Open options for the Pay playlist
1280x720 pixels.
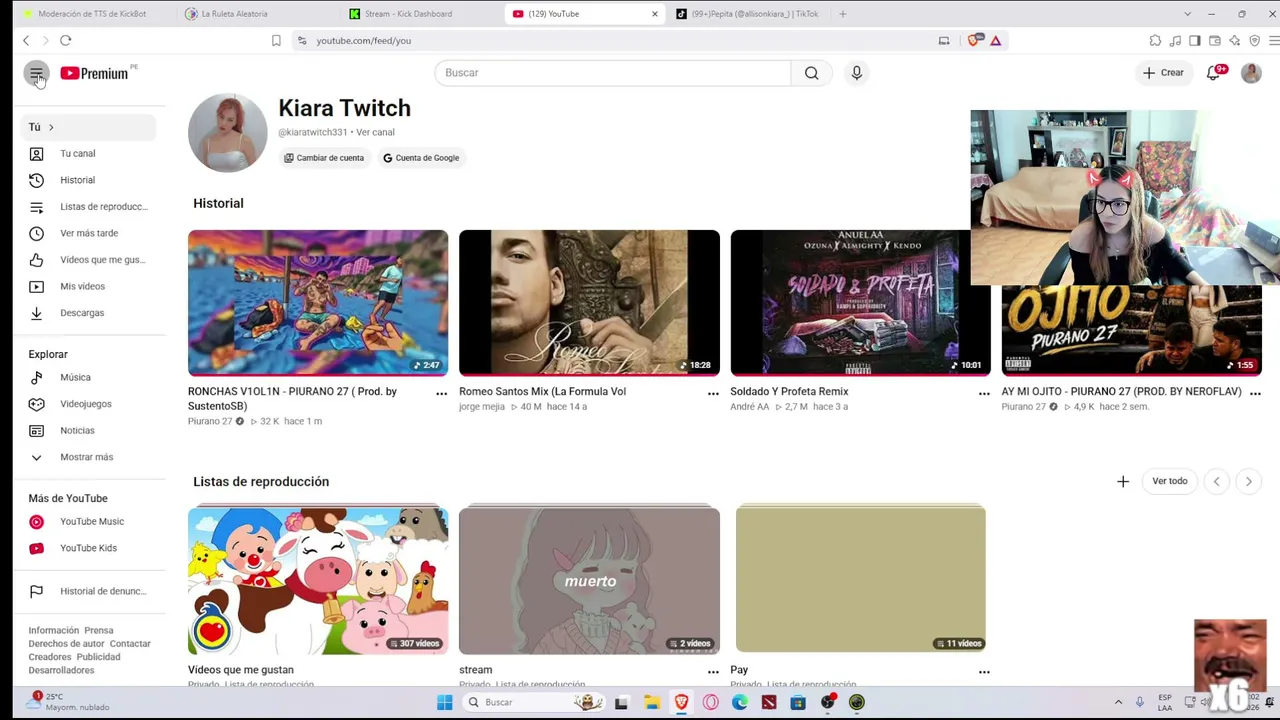[x=984, y=672]
